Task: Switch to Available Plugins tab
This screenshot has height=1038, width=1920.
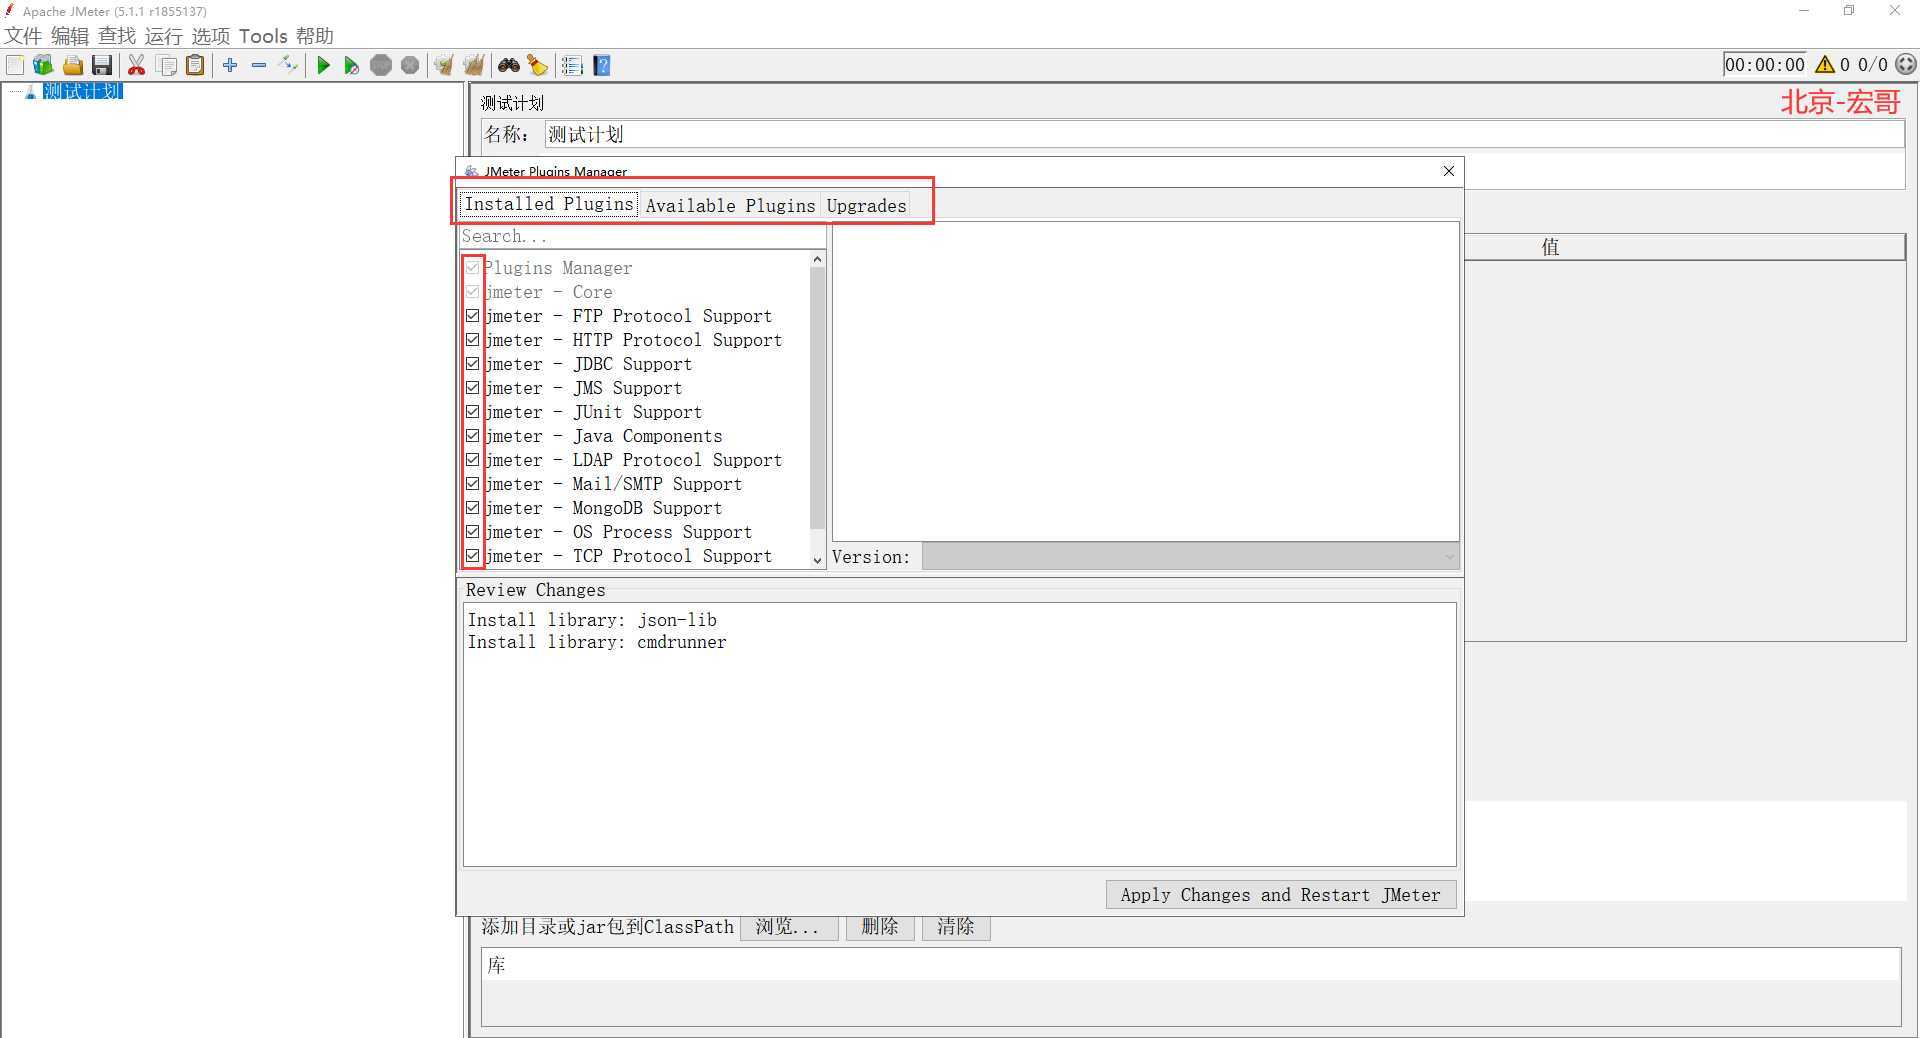Action: 730,206
